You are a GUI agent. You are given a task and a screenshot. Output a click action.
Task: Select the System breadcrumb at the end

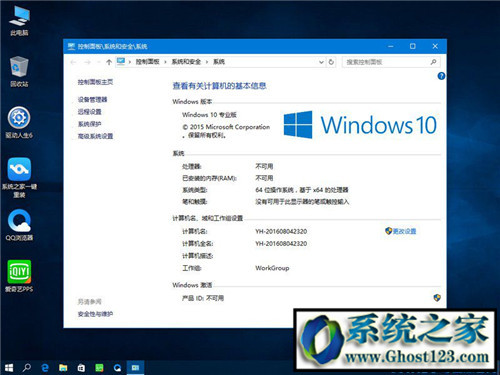click(x=219, y=62)
